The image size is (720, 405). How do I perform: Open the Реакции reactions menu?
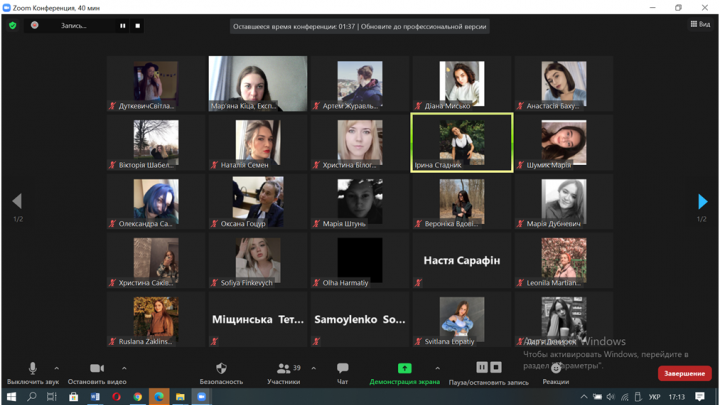(556, 371)
